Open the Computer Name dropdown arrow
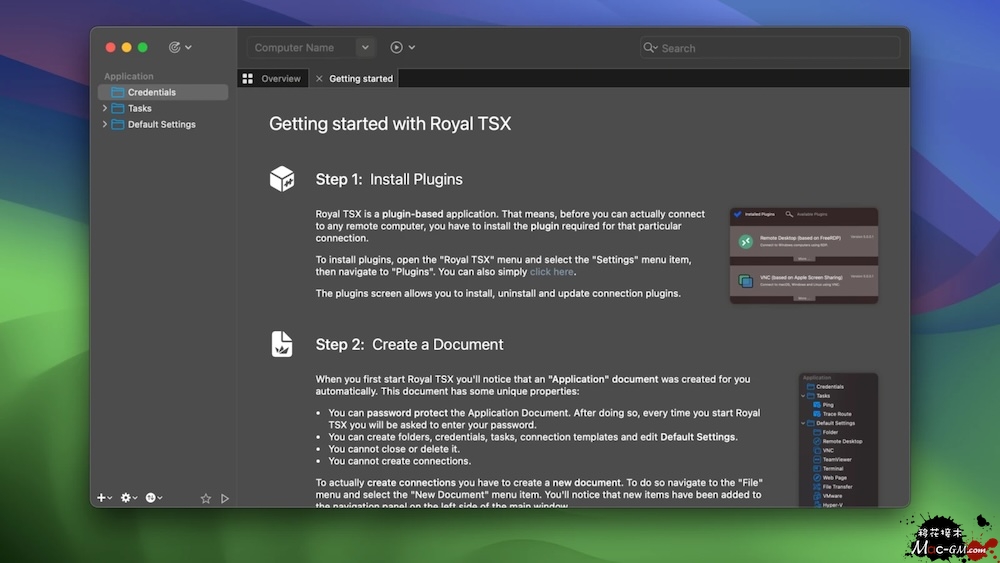This screenshot has height=563, width=1000. pyautogui.click(x=365, y=47)
